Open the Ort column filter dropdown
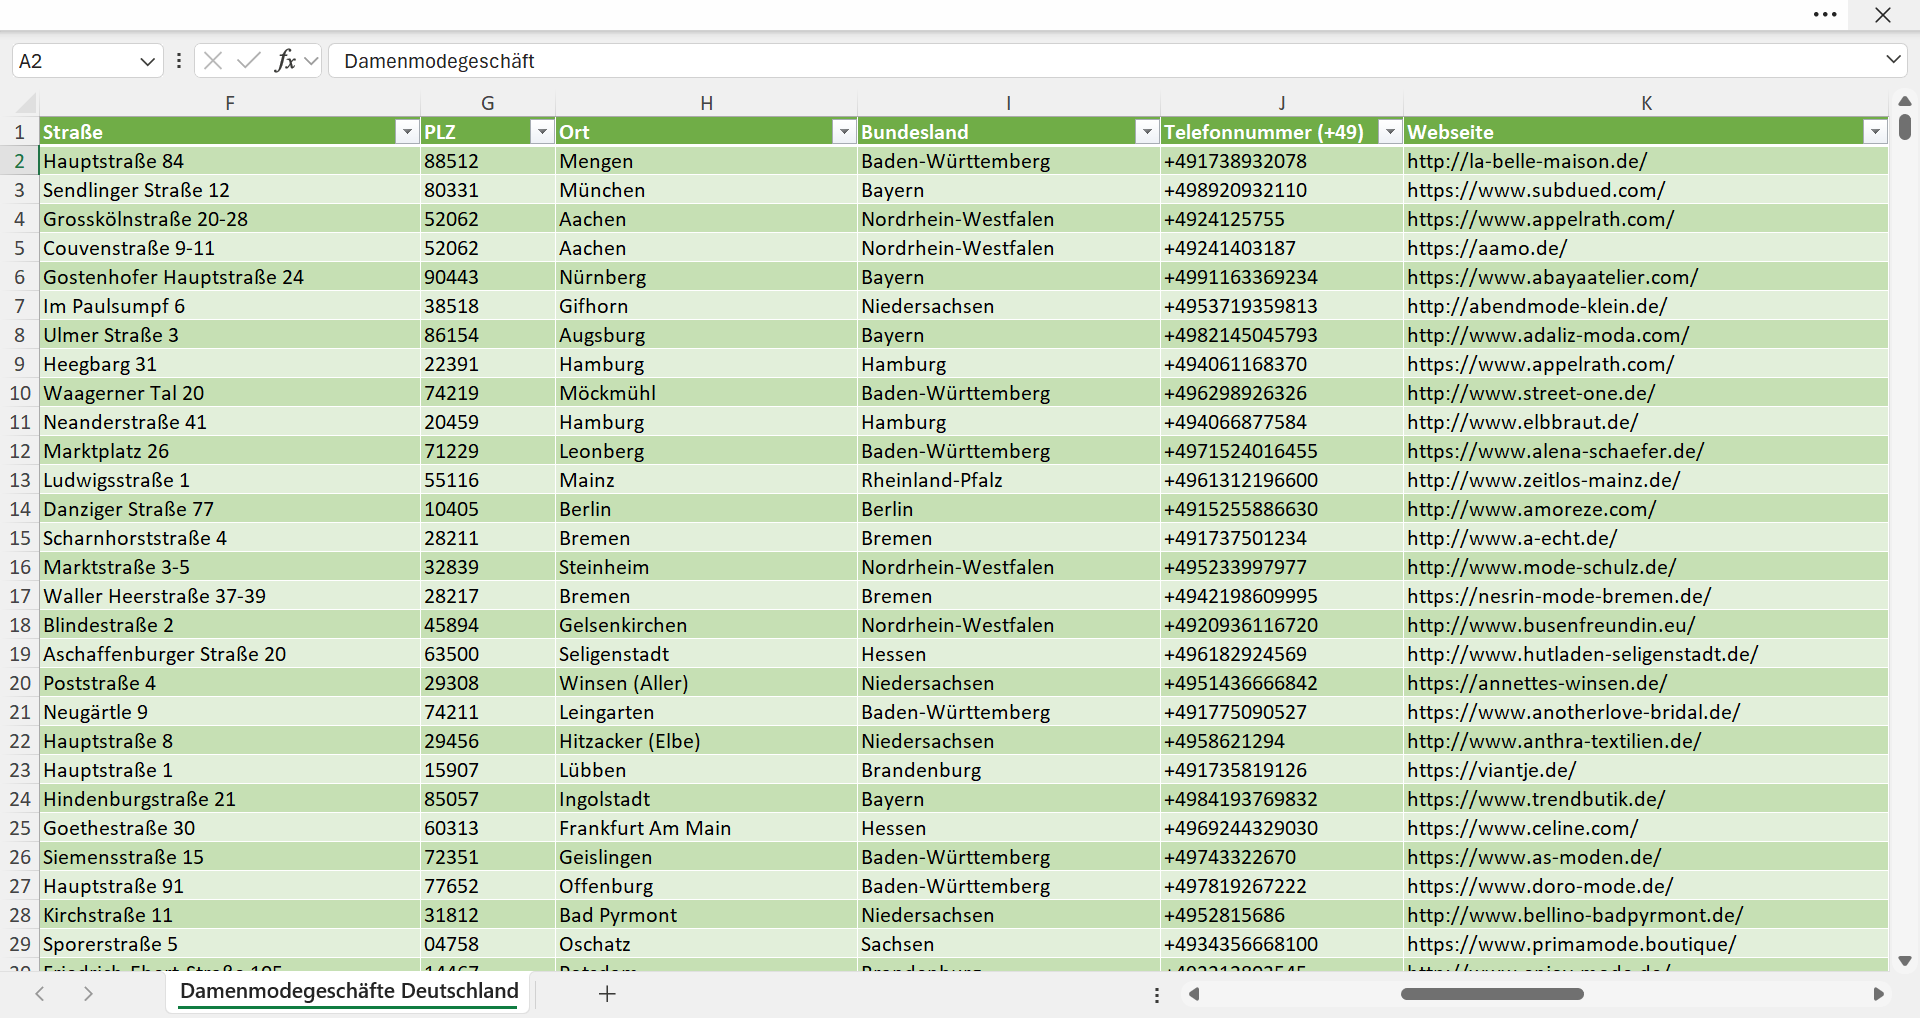 (x=844, y=132)
